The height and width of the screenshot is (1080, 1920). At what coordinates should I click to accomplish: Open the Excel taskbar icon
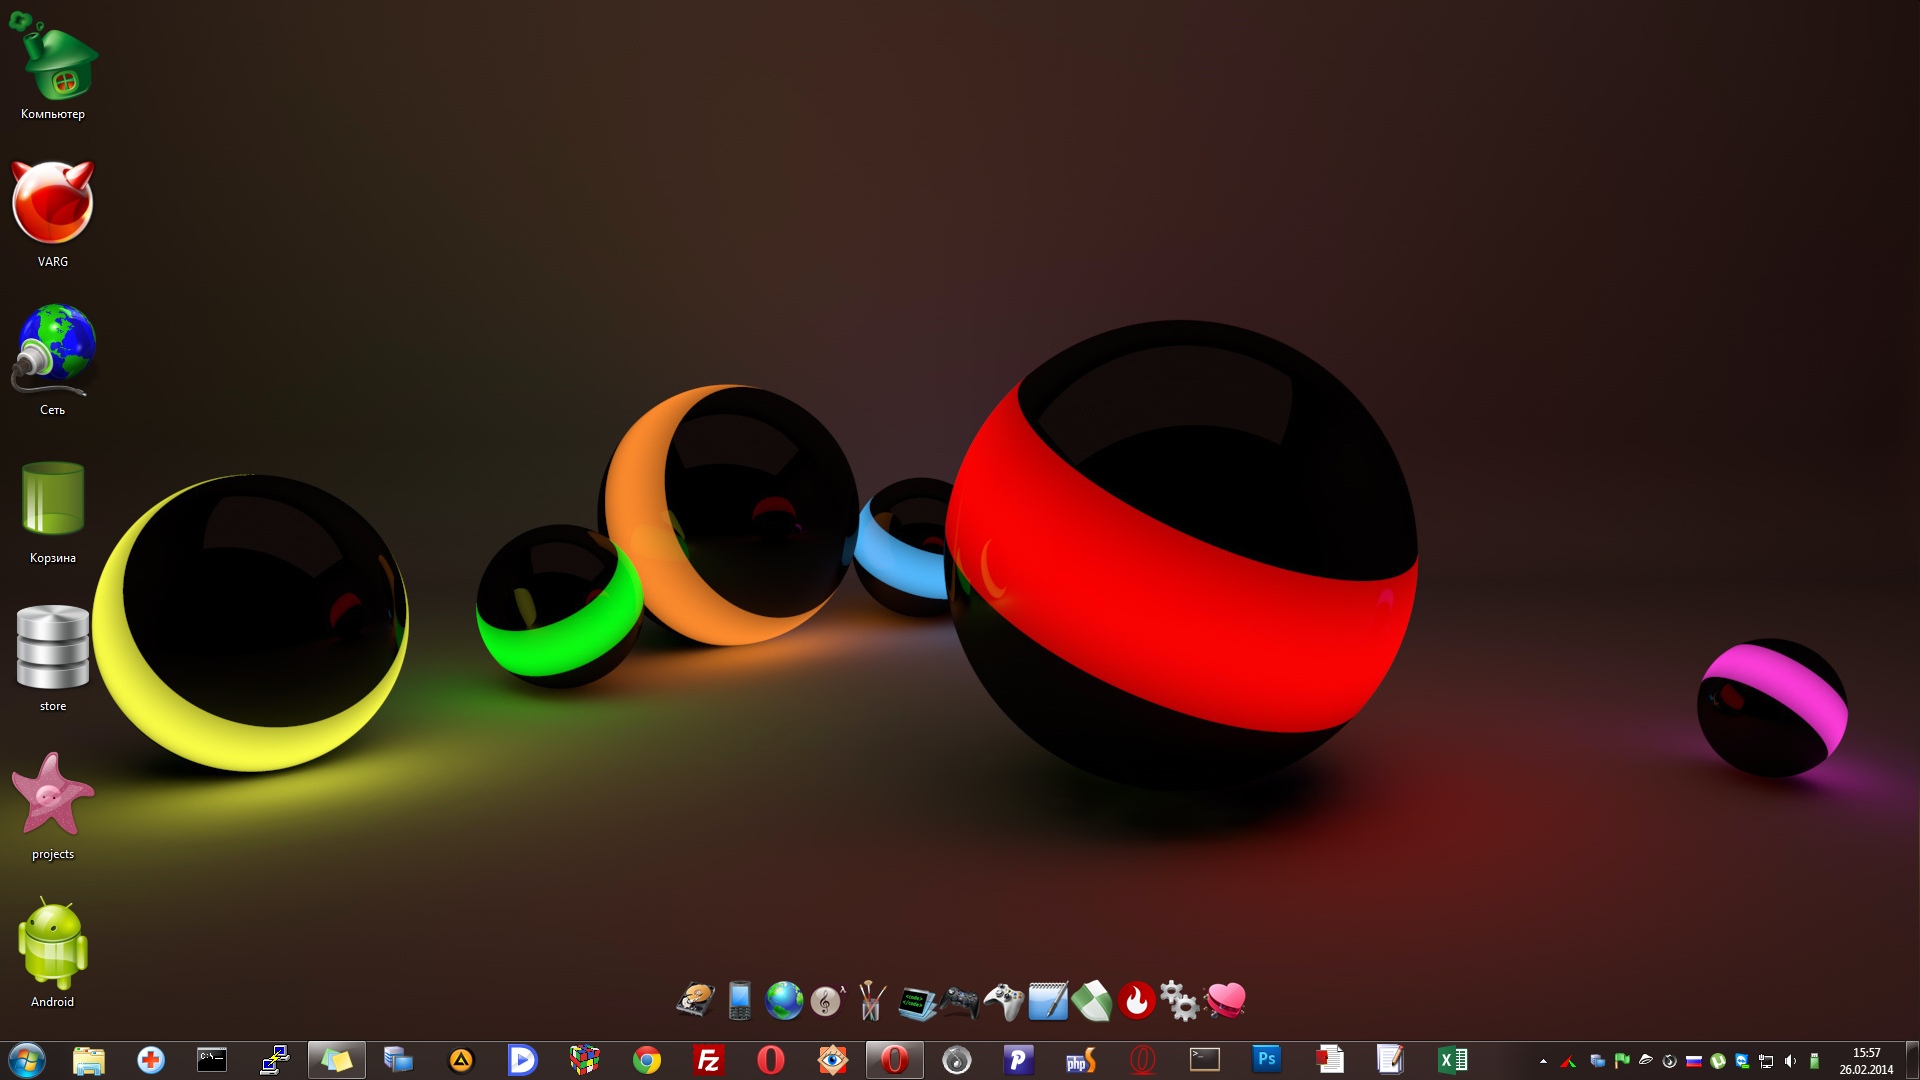click(1452, 1060)
